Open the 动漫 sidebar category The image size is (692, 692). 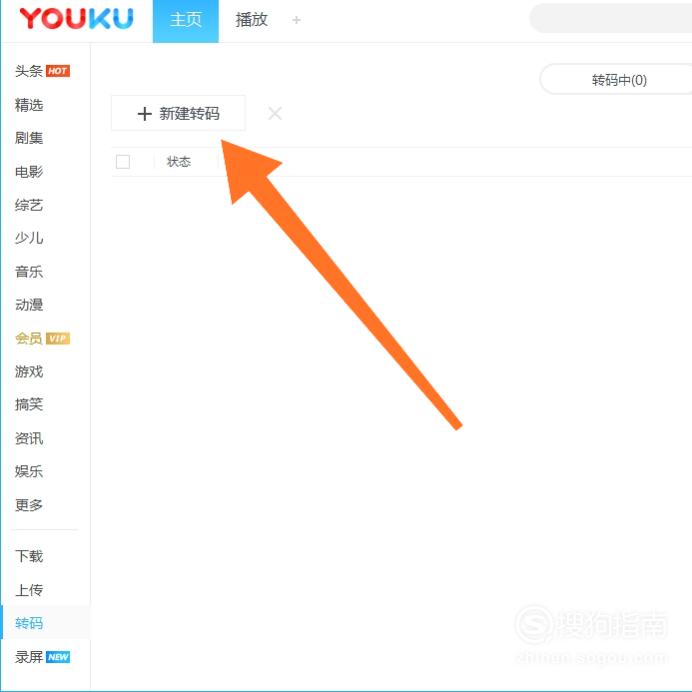(29, 305)
